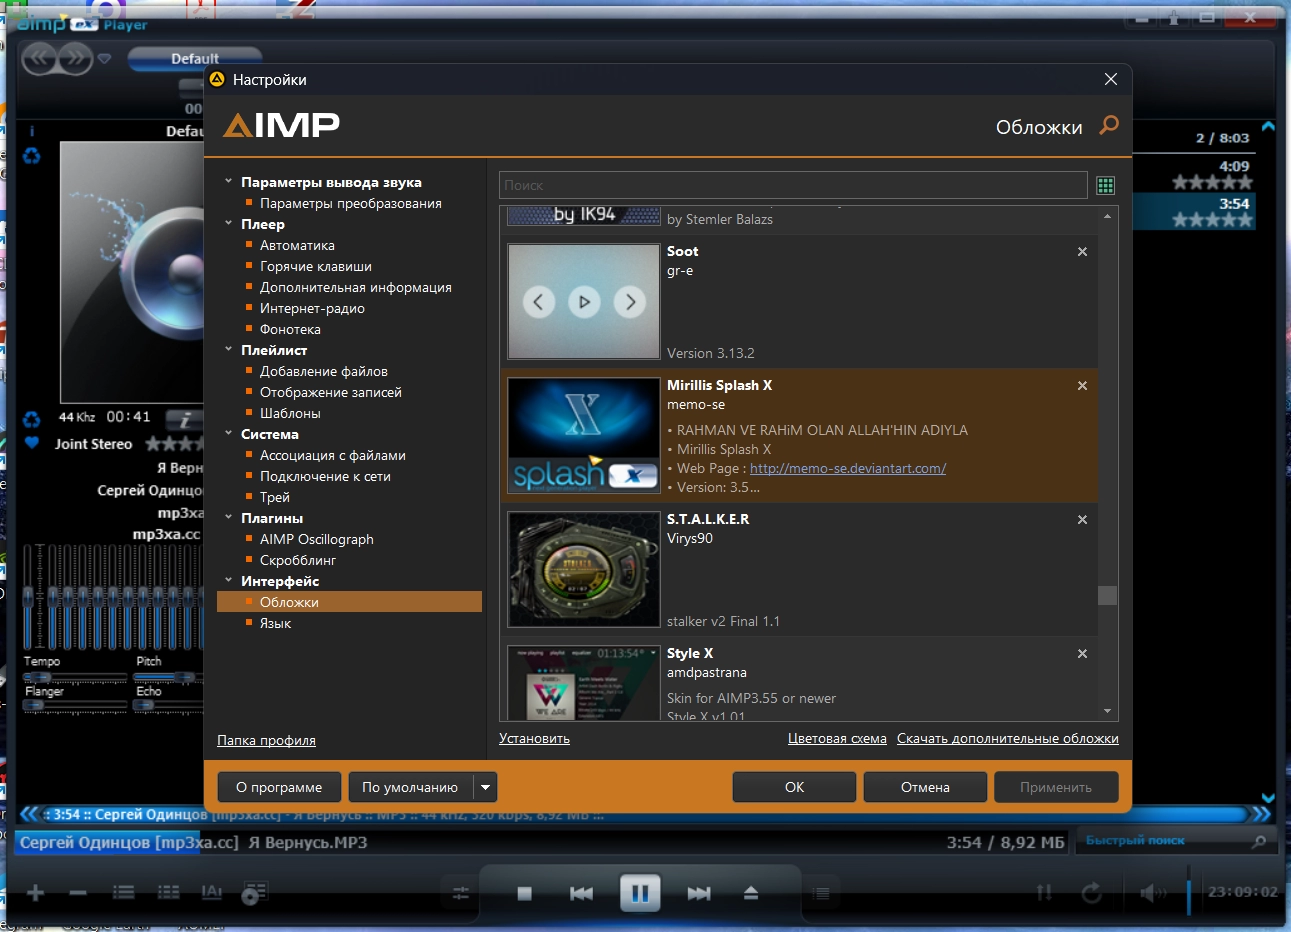
Task: Open the Цветовая схема link
Action: tap(837, 739)
